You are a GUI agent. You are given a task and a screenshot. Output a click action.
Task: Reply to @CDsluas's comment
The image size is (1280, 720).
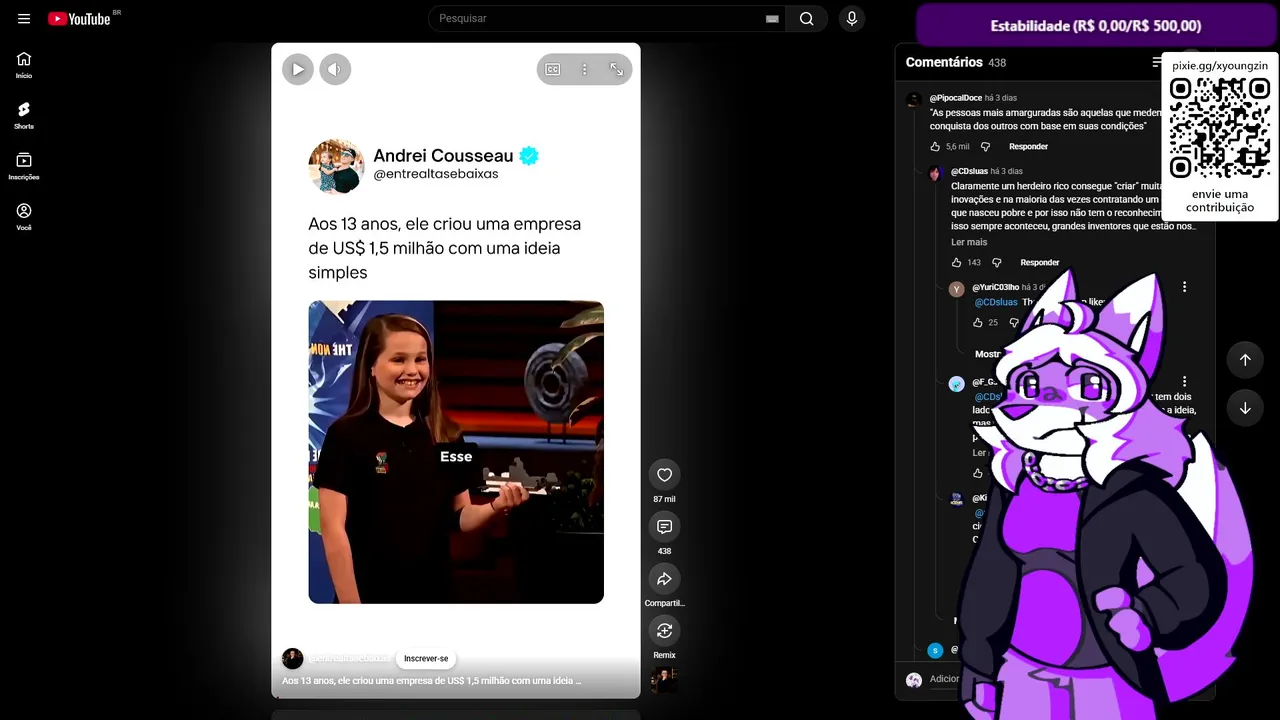[x=1040, y=263]
